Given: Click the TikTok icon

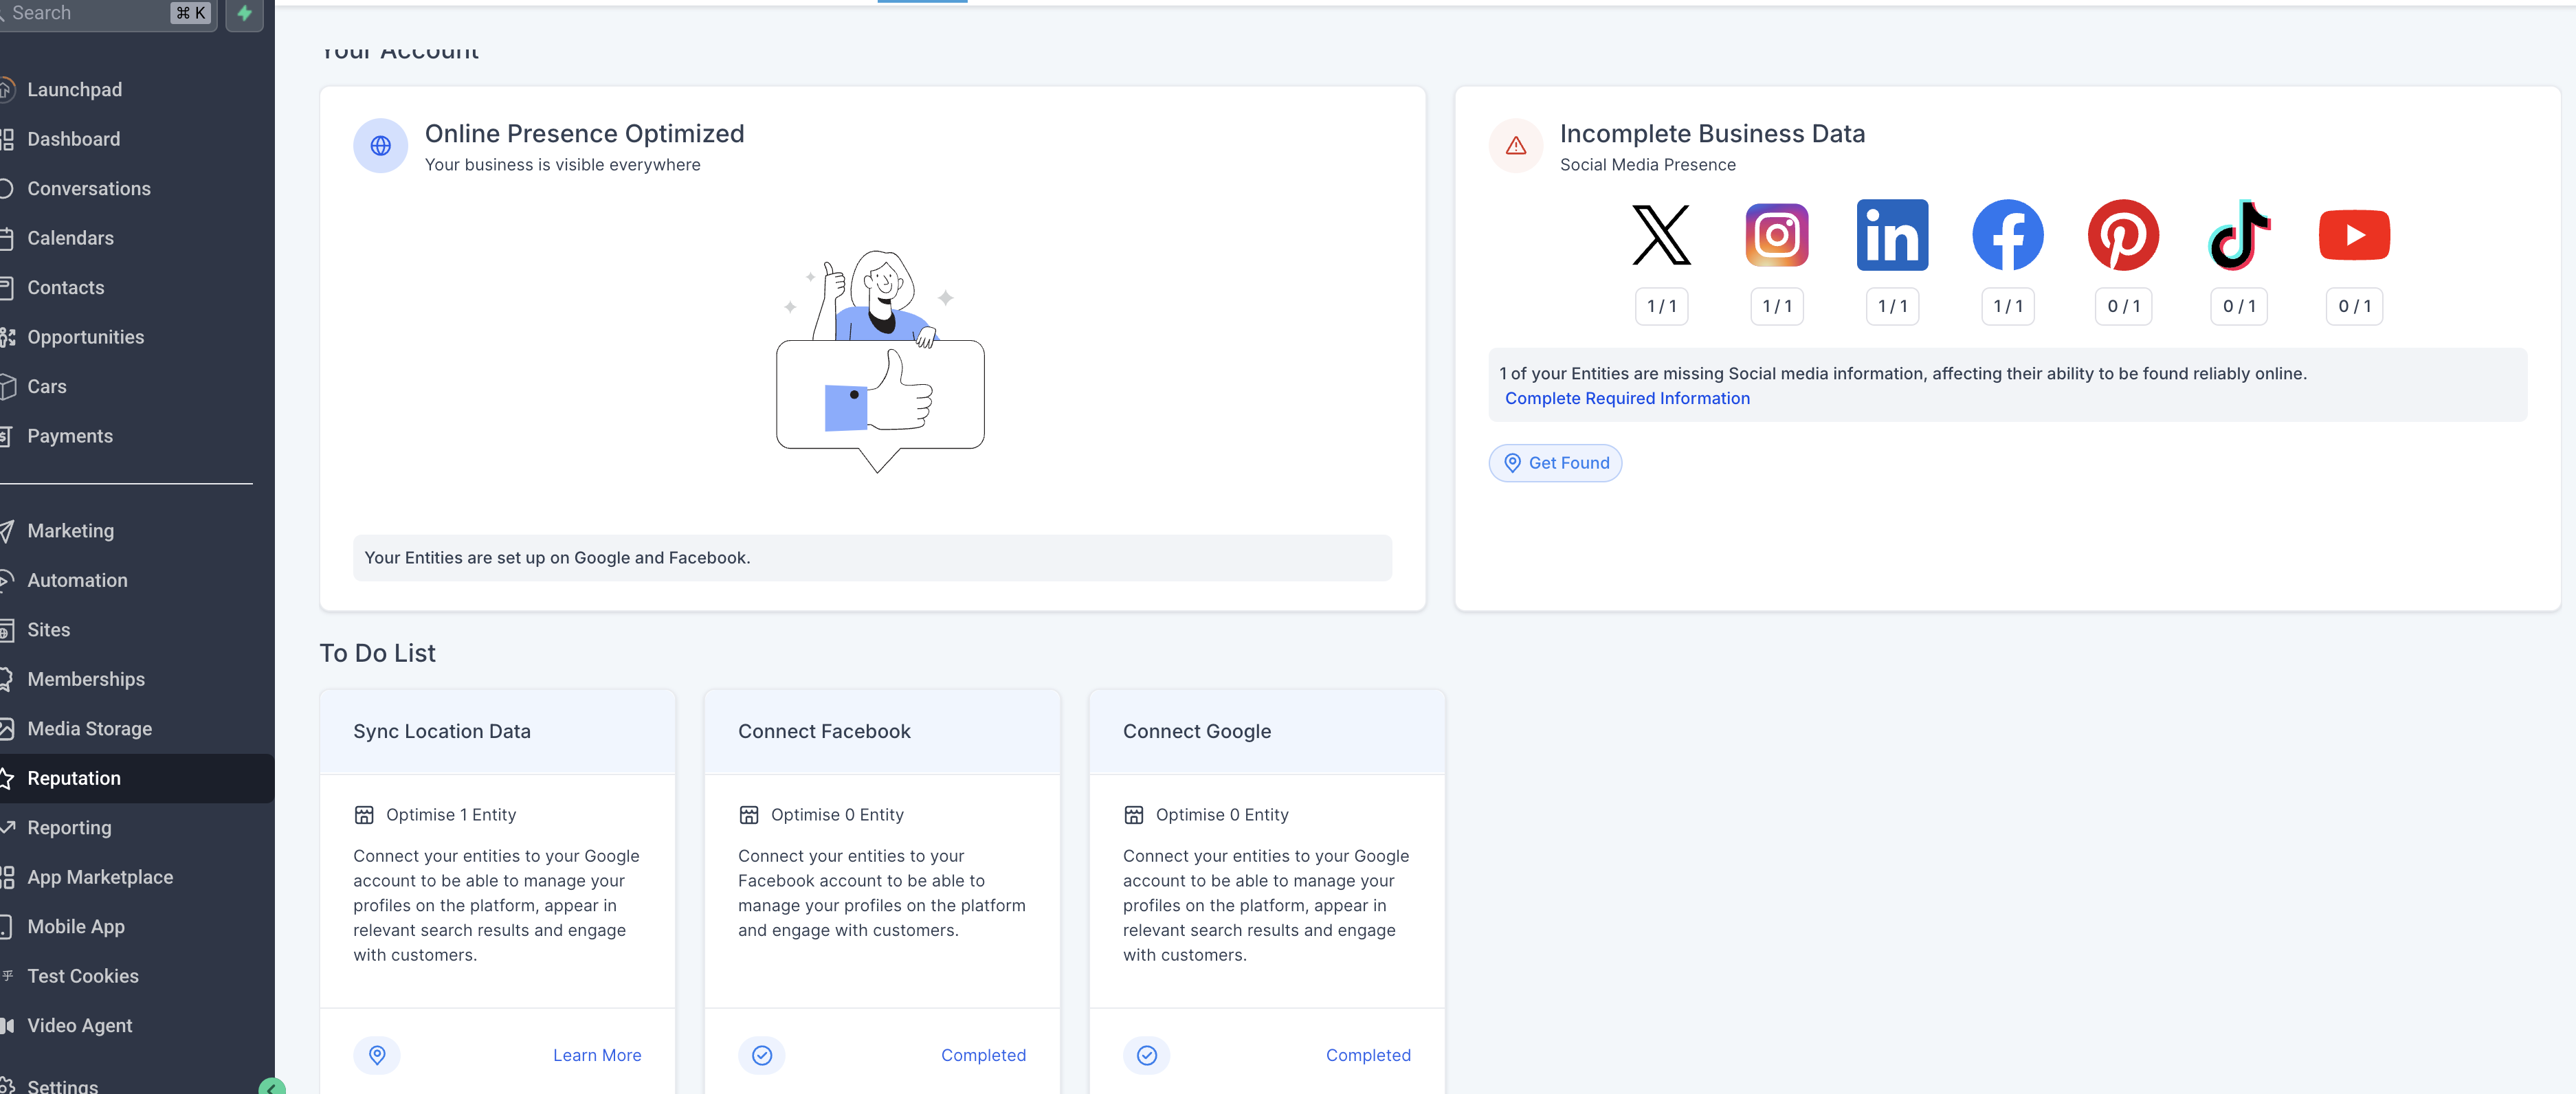Looking at the screenshot, I should pos(2238,235).
